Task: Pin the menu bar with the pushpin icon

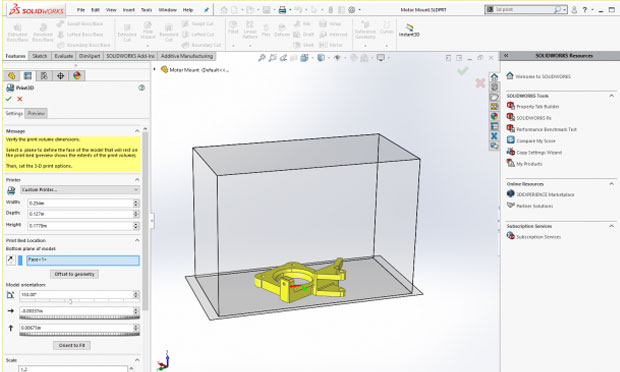Action: [206, 10]
